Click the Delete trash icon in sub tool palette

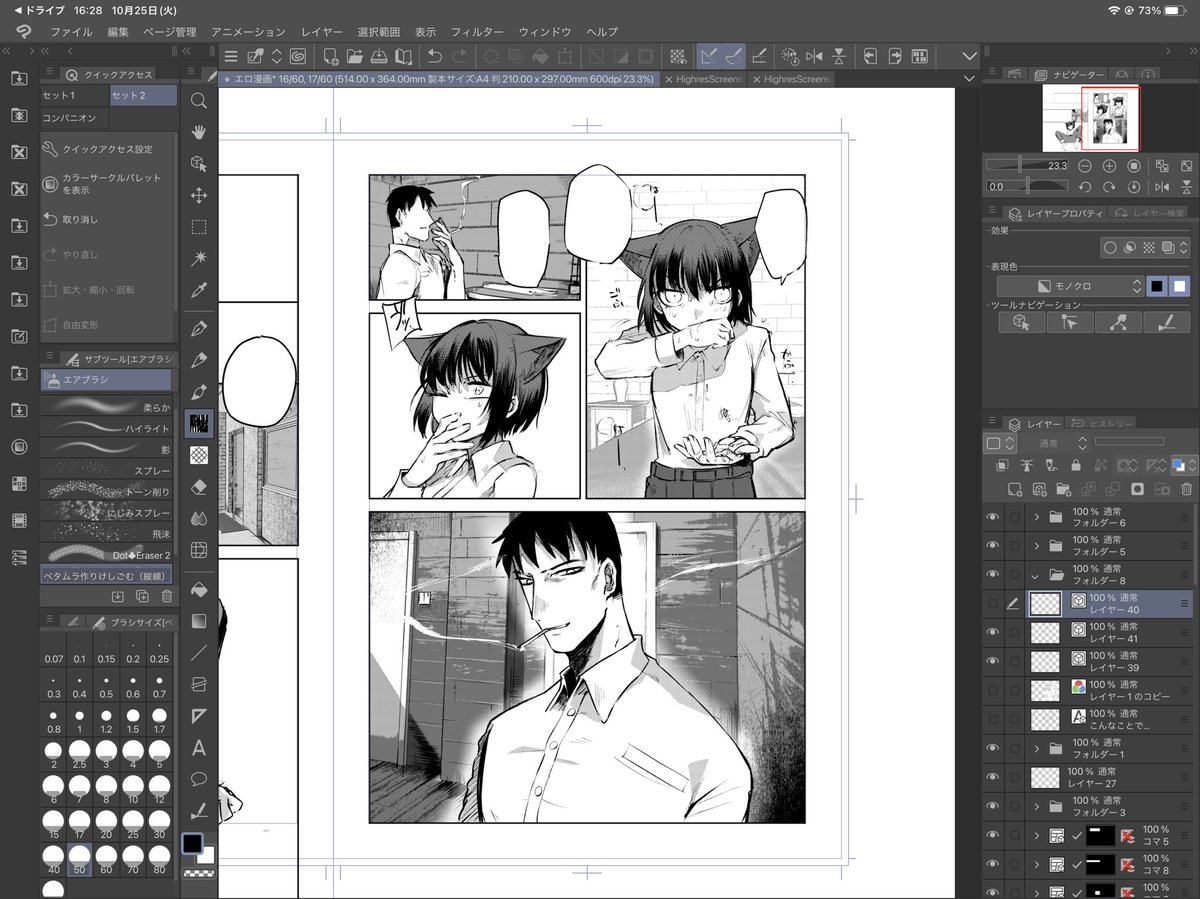coord(167,596)
